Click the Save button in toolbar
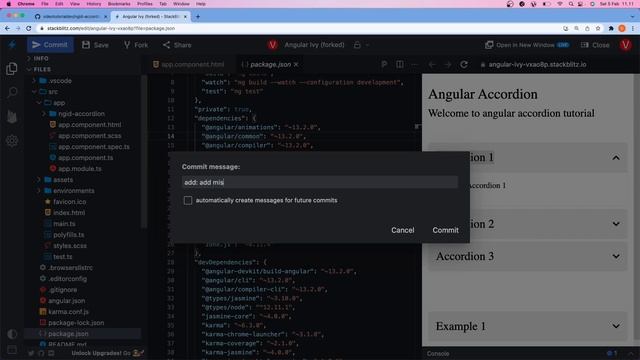The image size is (640, 360). point(96,45)
